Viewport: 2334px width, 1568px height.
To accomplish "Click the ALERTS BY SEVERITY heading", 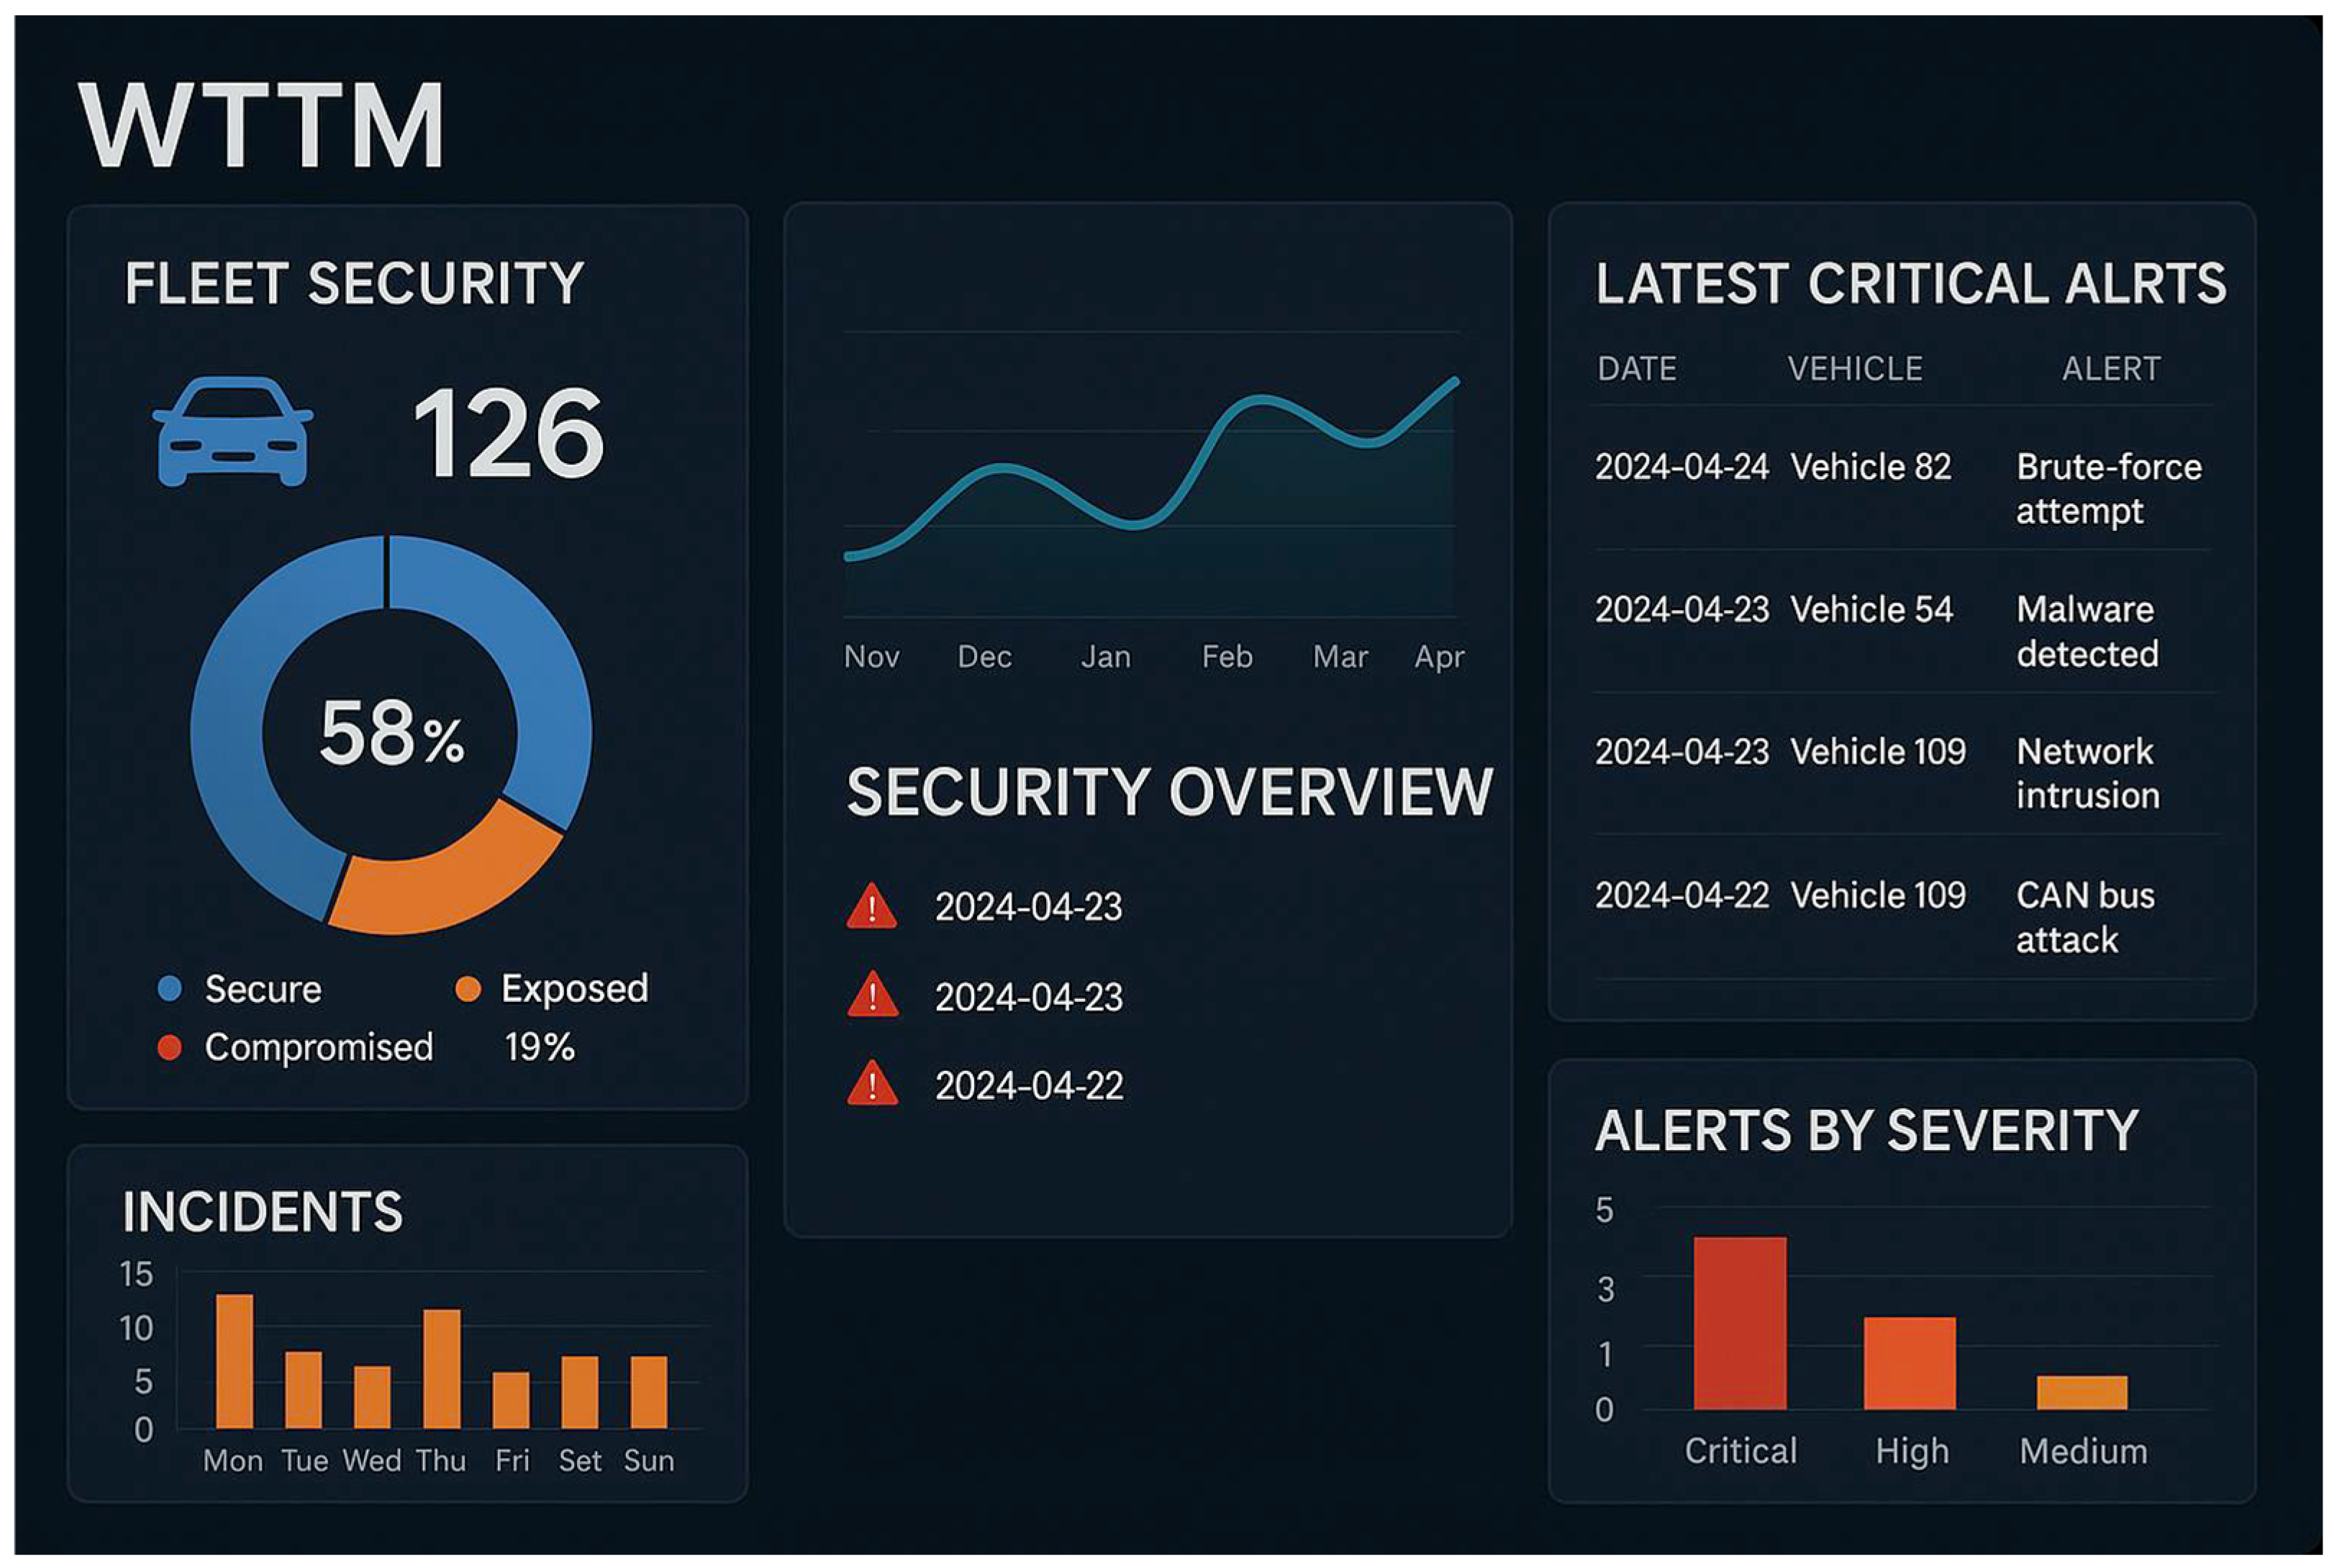I will tap(1866, 1131).
